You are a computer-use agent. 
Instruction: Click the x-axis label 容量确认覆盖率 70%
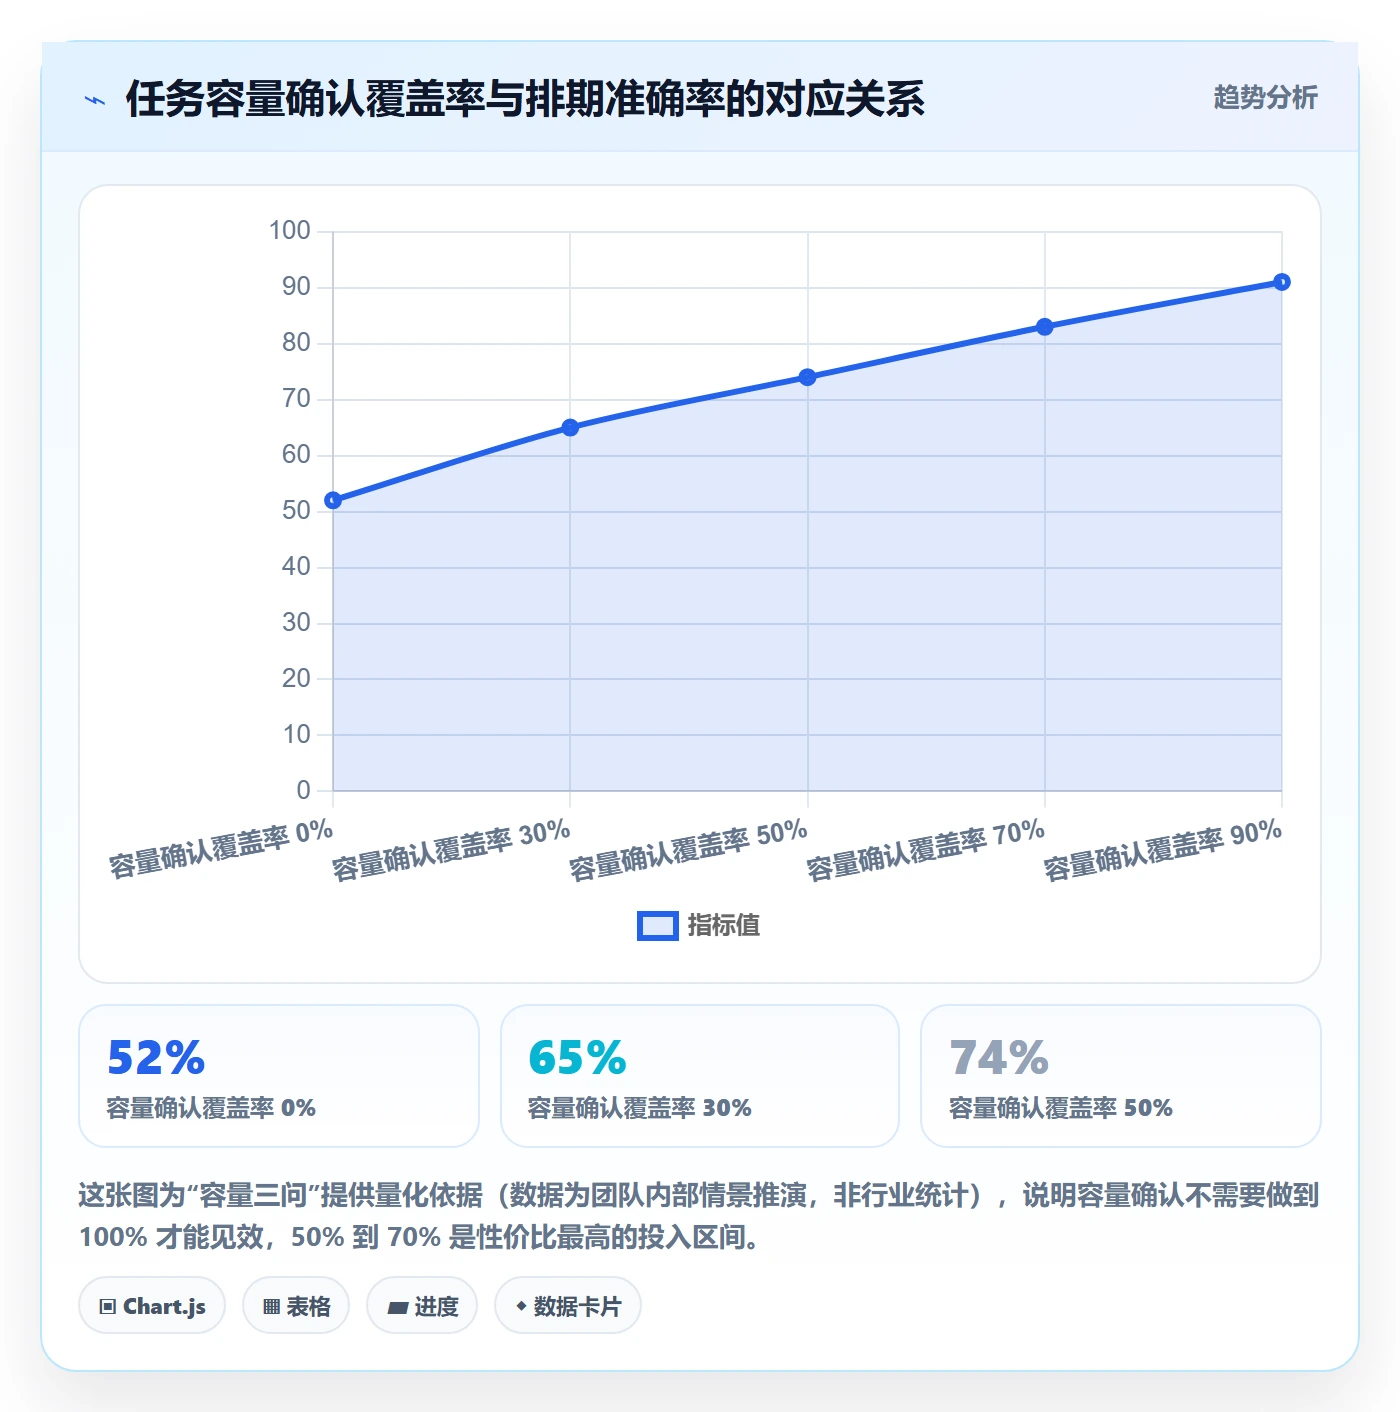[x=926, y=851]
